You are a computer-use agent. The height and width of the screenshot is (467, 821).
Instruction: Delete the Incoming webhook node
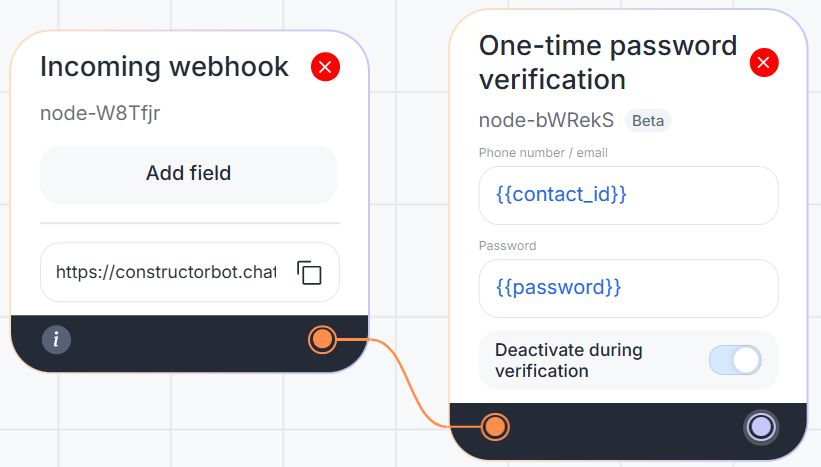pos(326,67)
